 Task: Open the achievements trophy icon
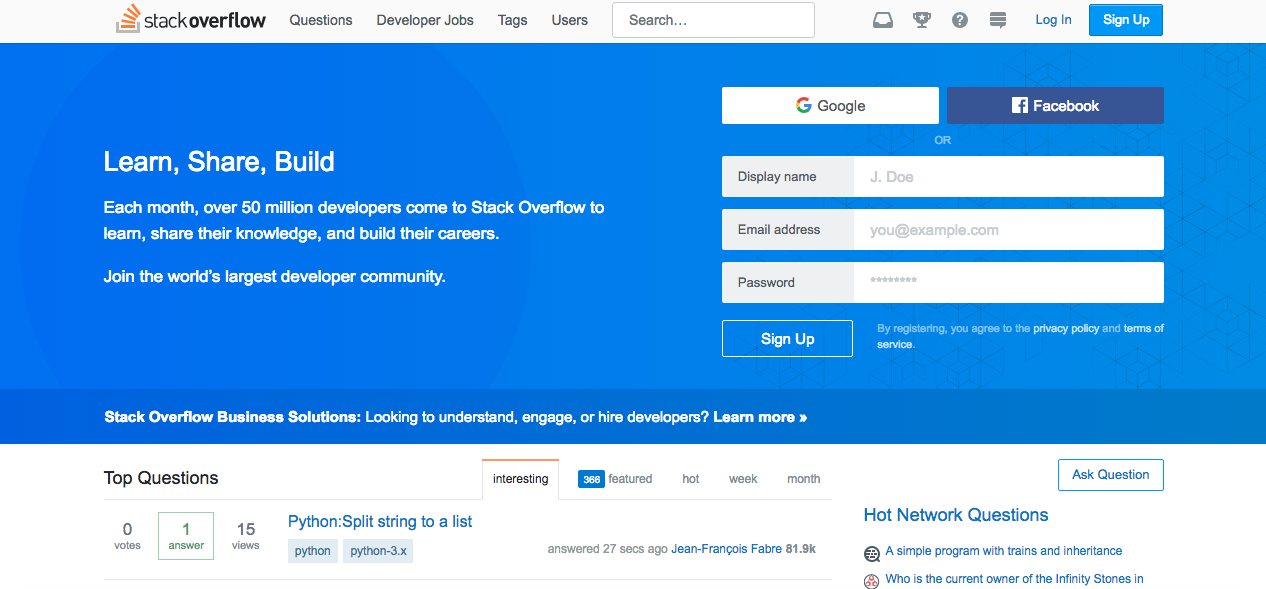(x=922, y=20)
